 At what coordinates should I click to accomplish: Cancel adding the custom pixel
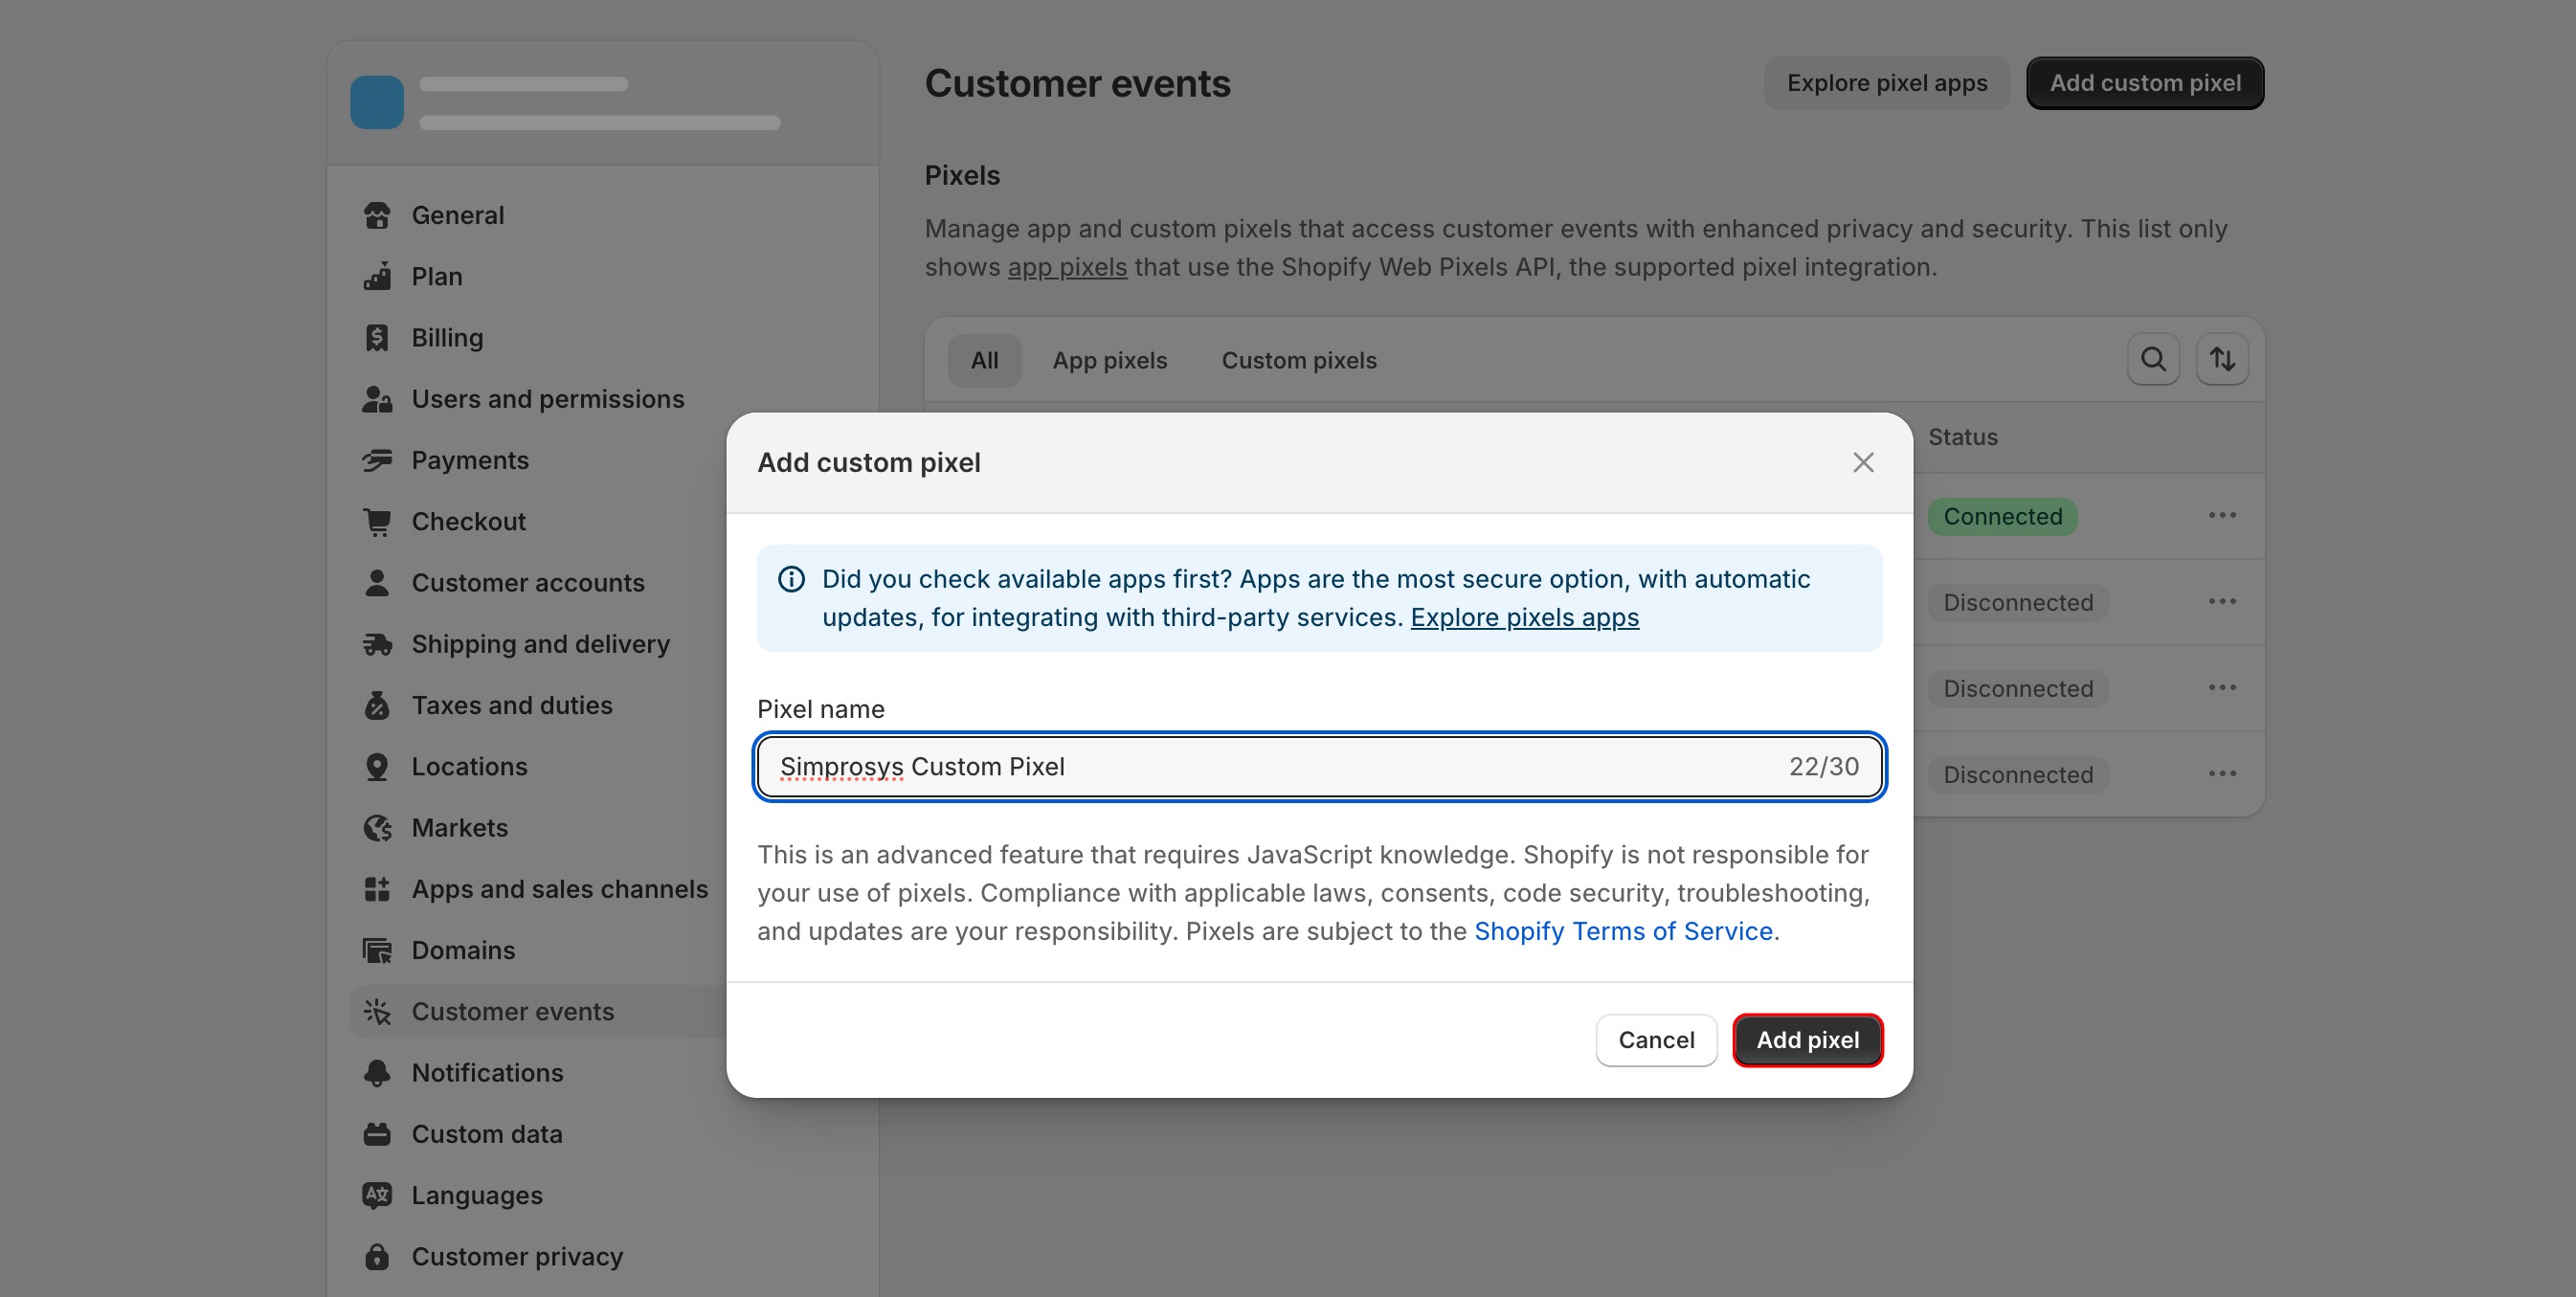[x=1656, y=1040]
